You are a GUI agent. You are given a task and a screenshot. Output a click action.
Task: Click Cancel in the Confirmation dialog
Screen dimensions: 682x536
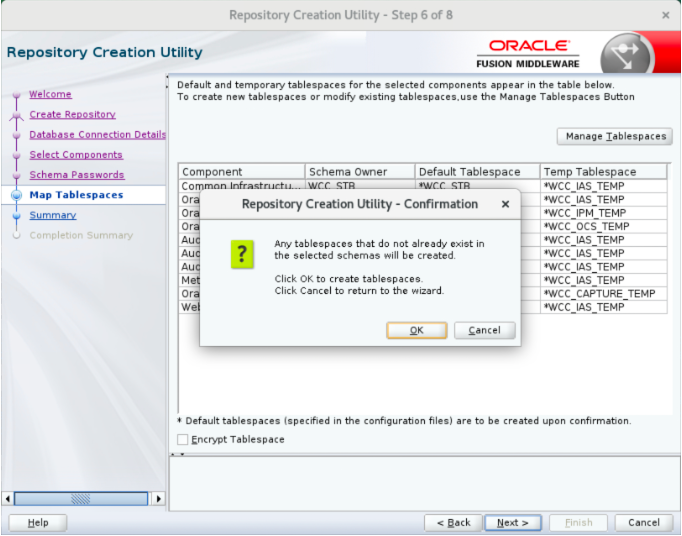coord(485,330)
